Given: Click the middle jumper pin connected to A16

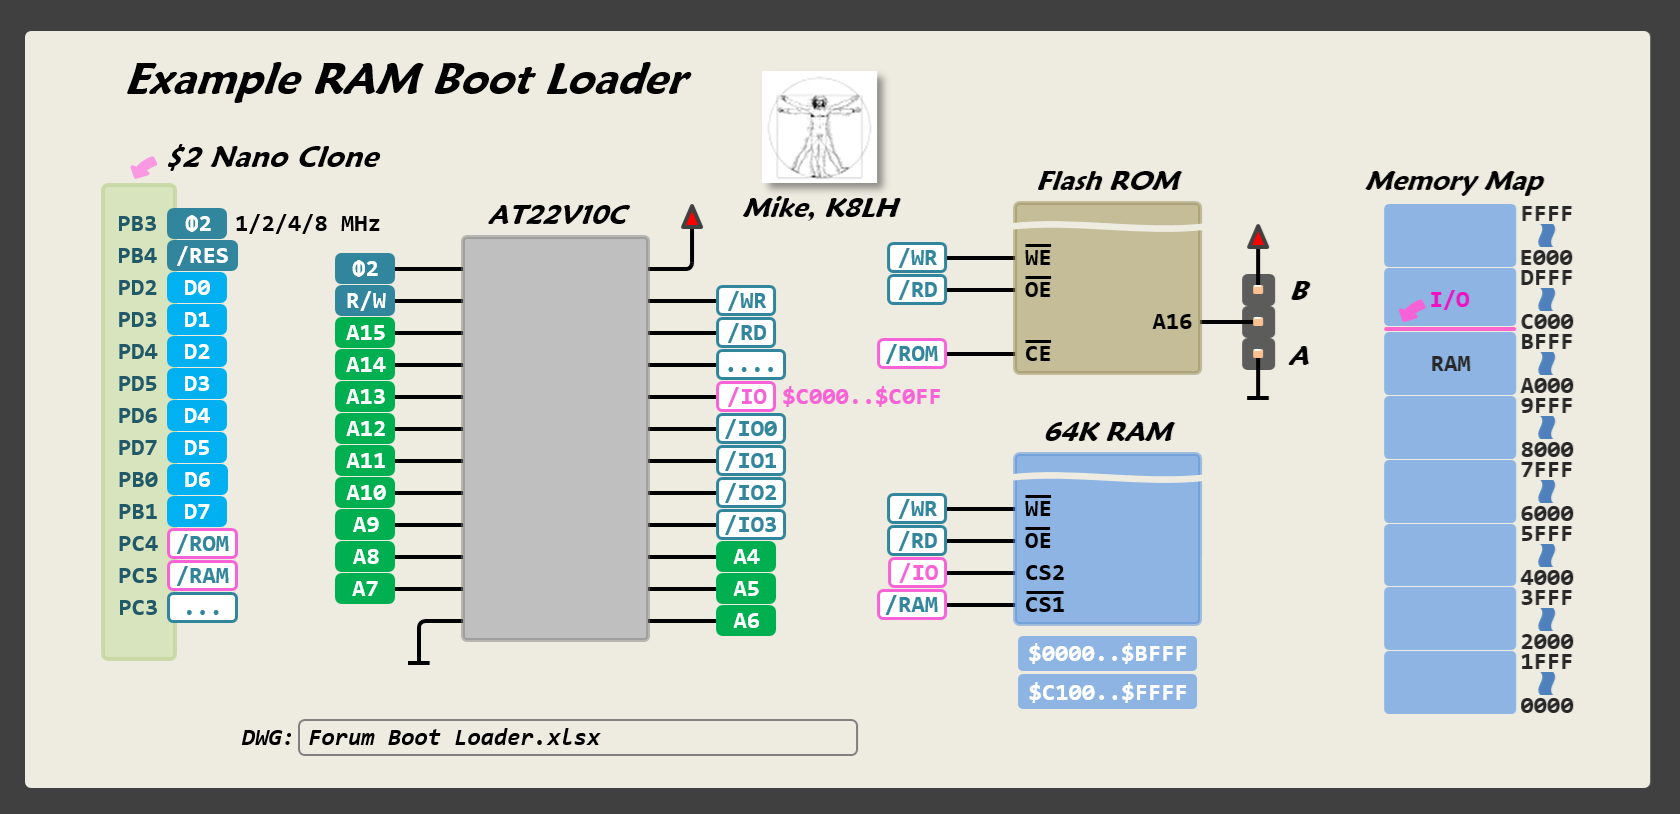Looking at the screenshot, I should (x=1258, y=322).
